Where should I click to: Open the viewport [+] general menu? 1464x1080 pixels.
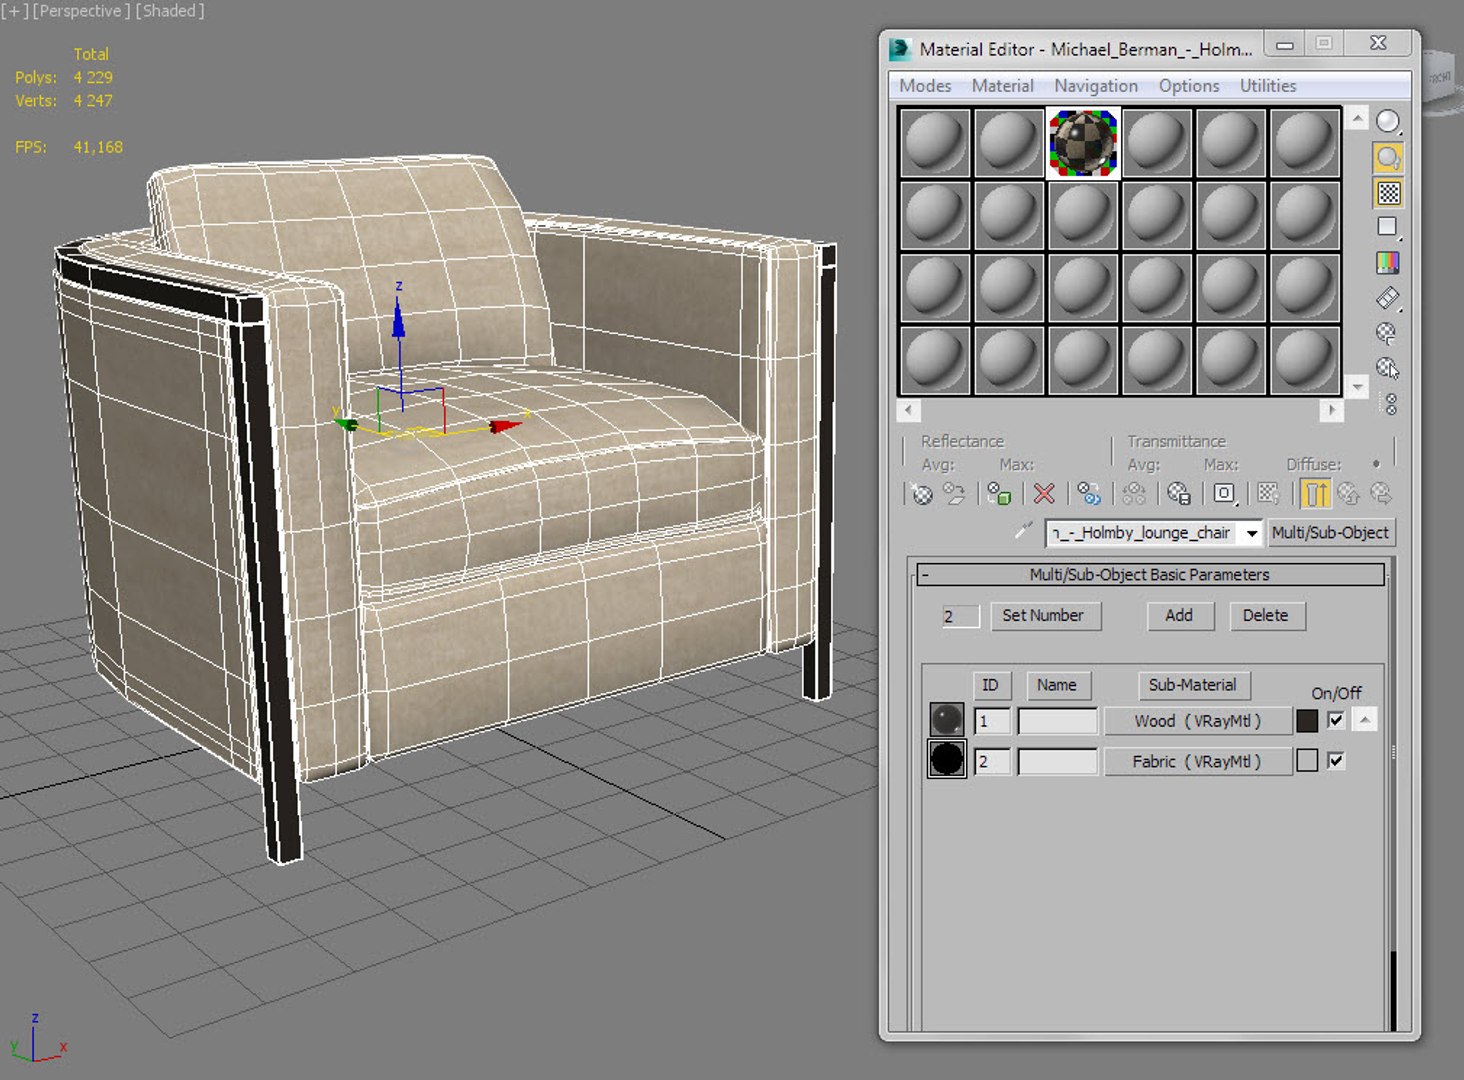pos(15,11)
